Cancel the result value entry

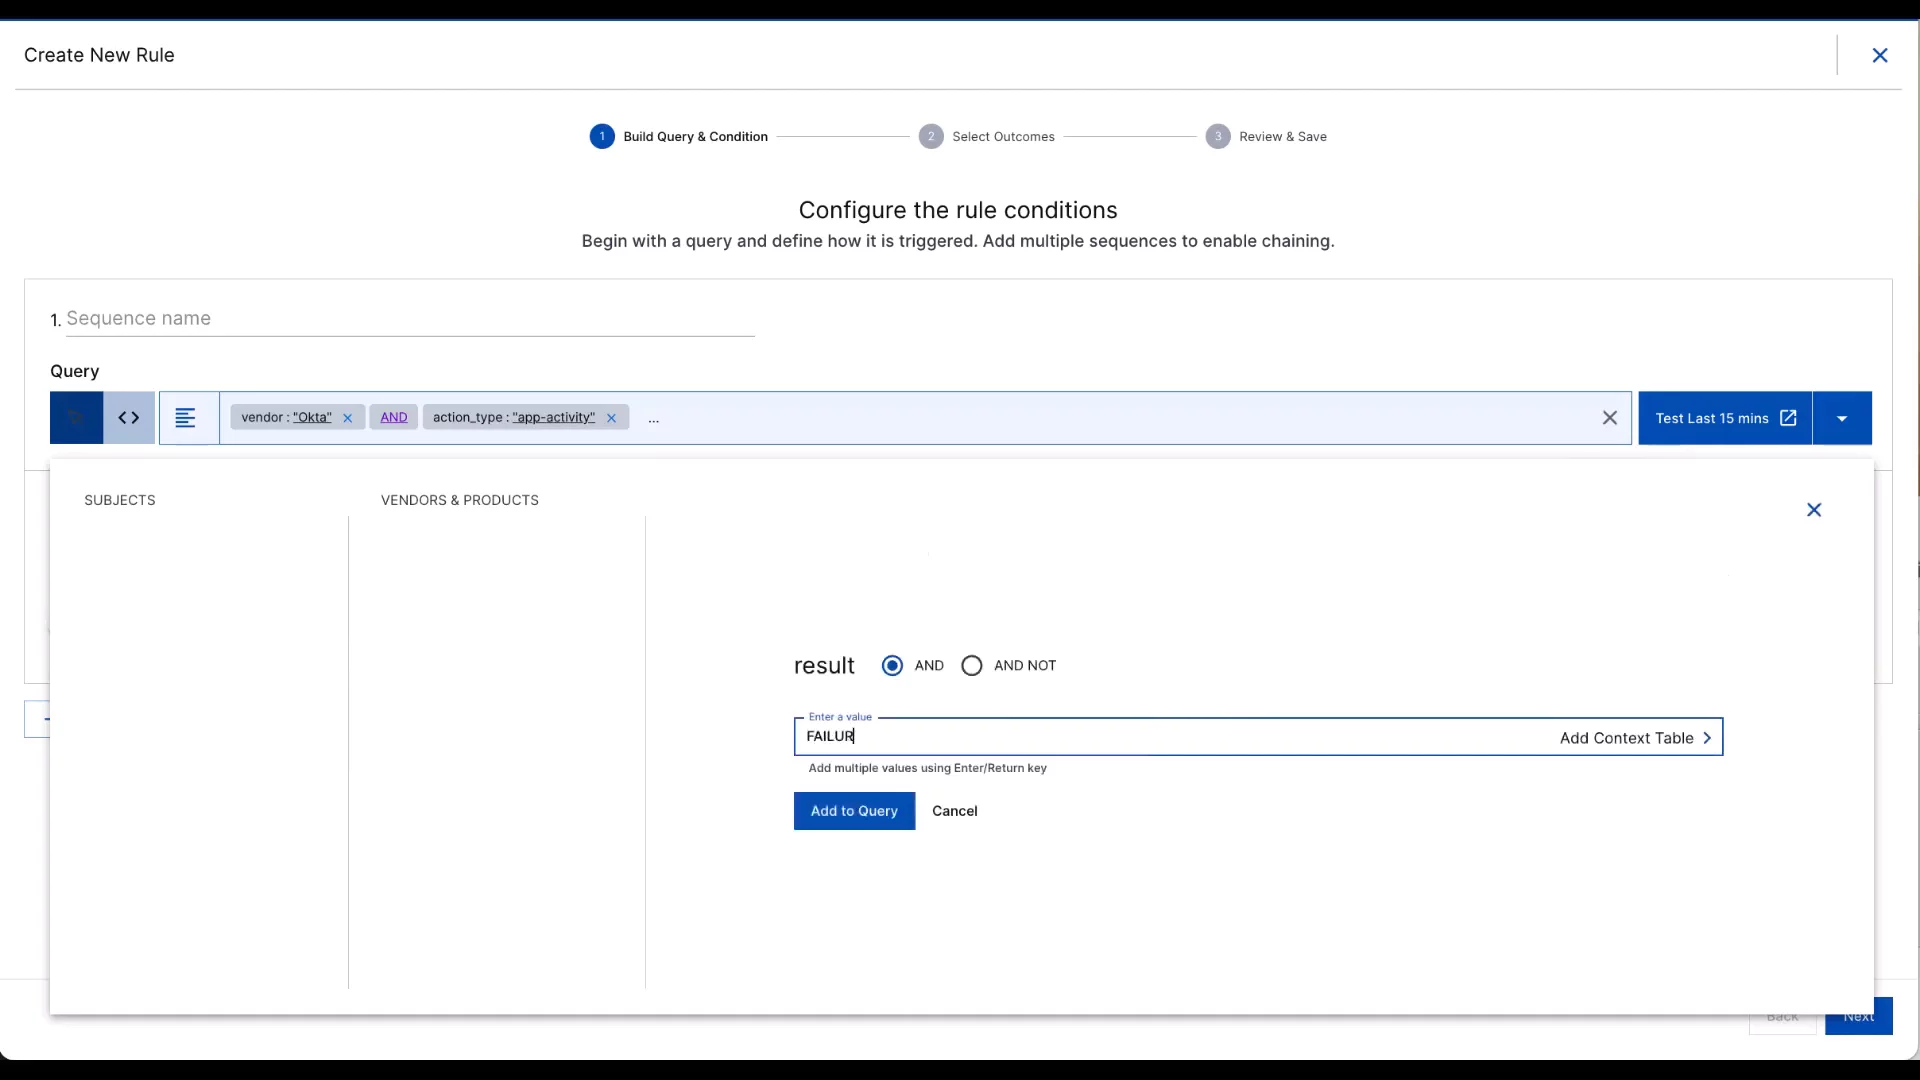954,811
